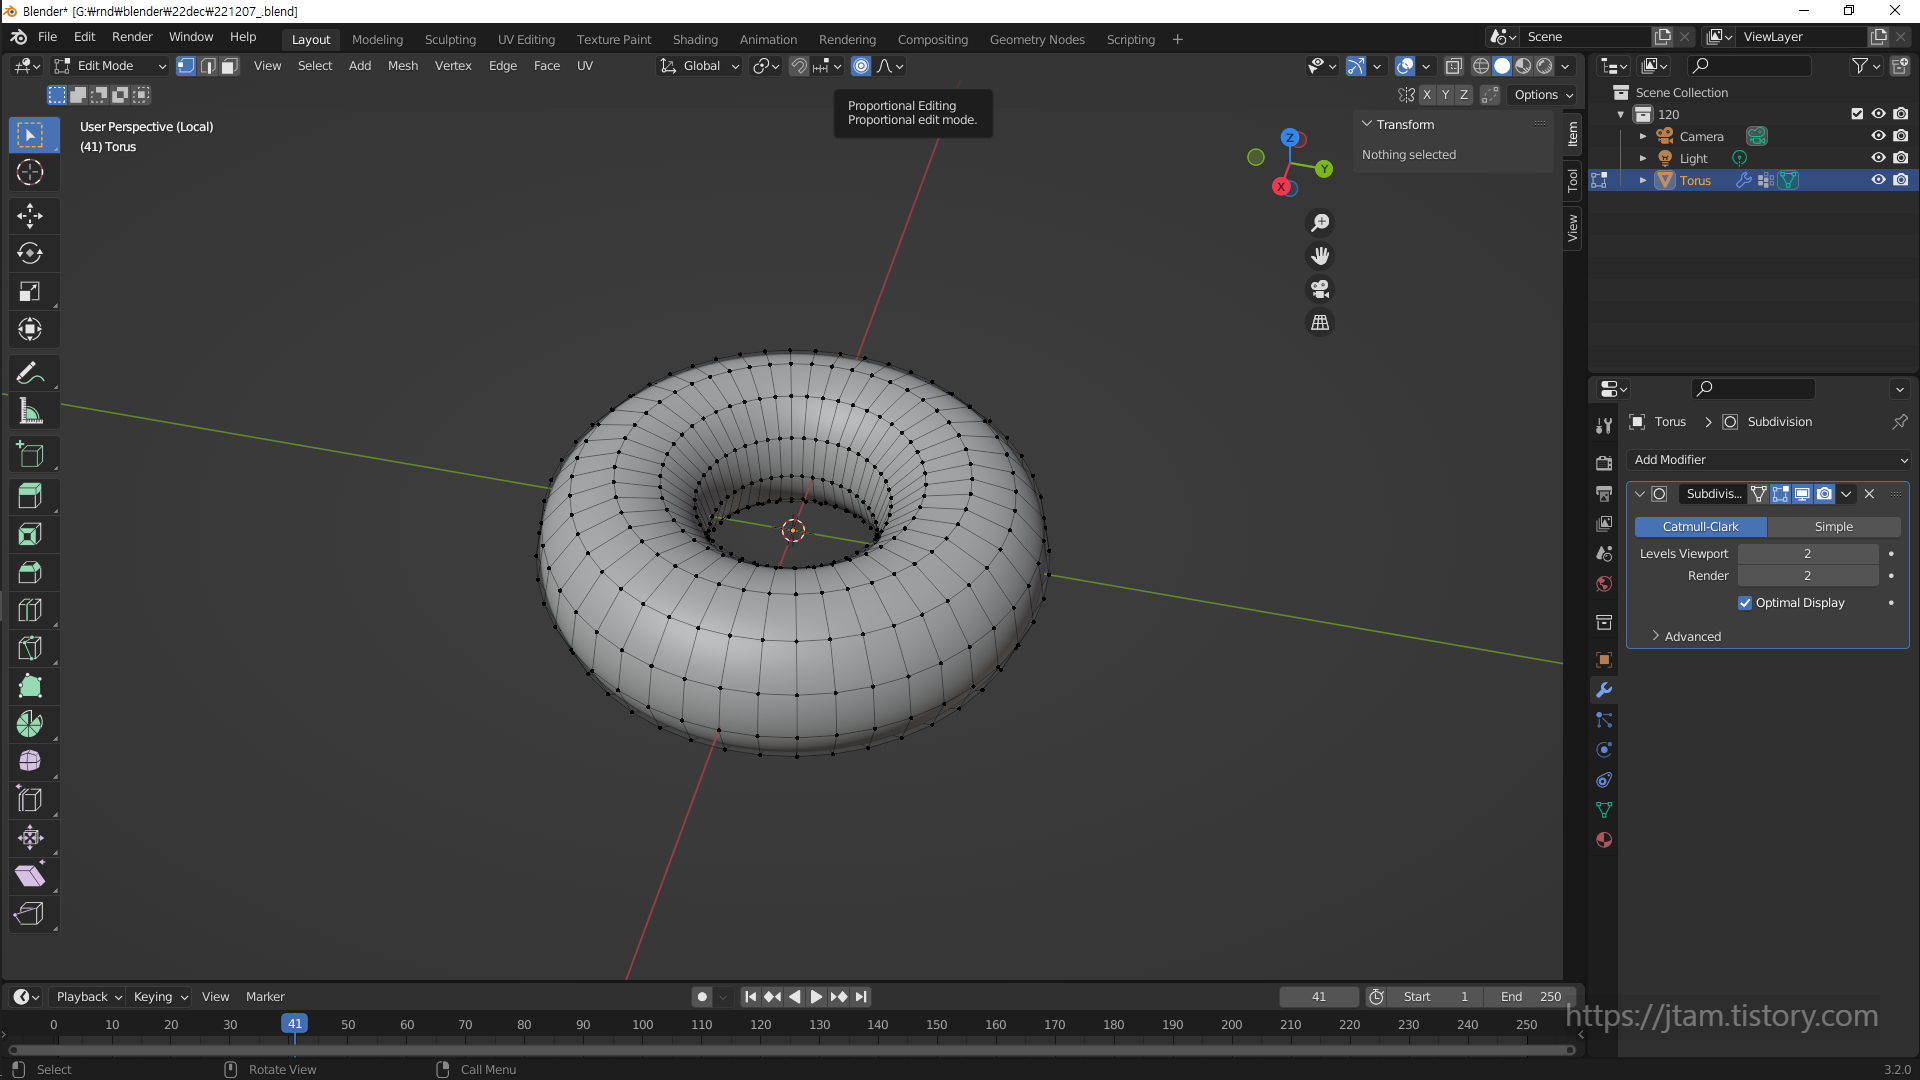1920x1080 pixels.
Task: Click the Levels Viewport value field
Action: coord(1807,554)
